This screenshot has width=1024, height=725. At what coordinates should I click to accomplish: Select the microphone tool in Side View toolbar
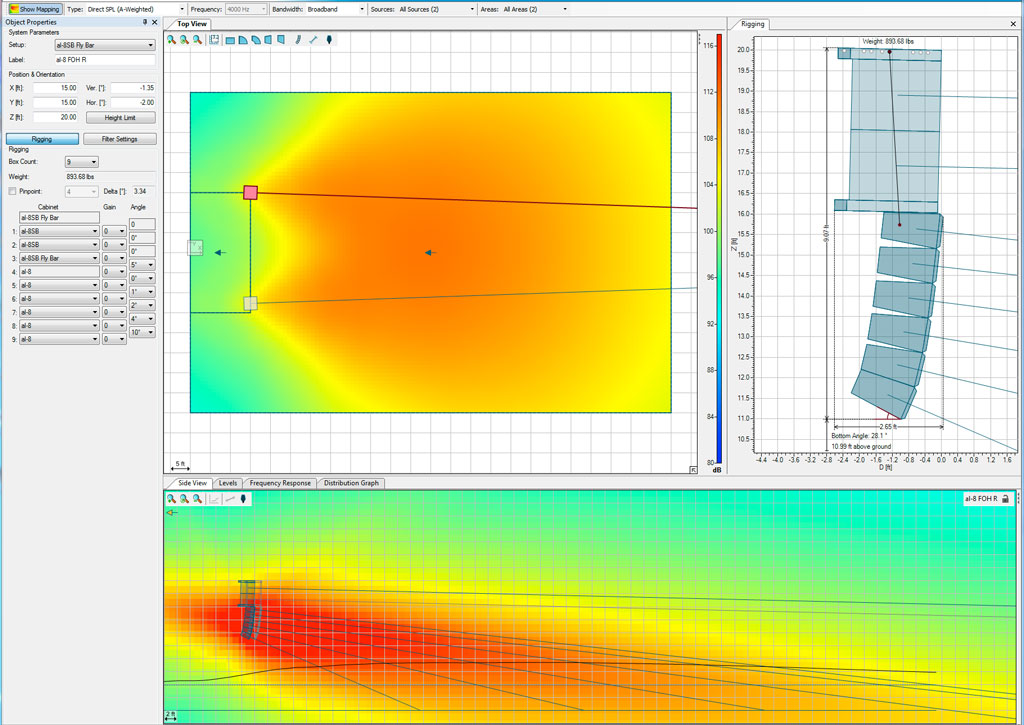[244, 499]
